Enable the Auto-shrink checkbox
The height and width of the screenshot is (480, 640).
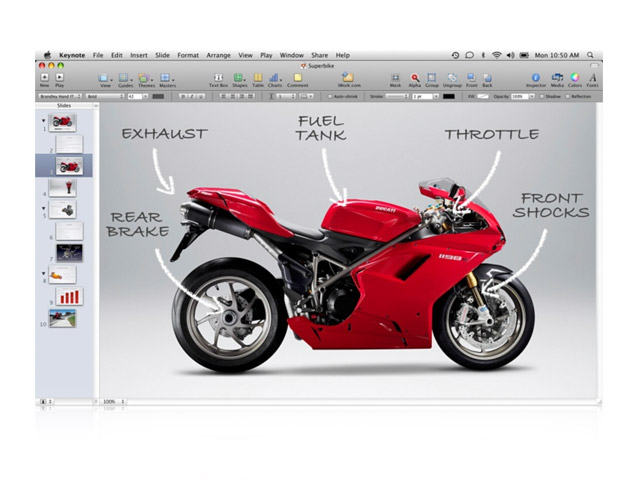click(x=330, y=97)
